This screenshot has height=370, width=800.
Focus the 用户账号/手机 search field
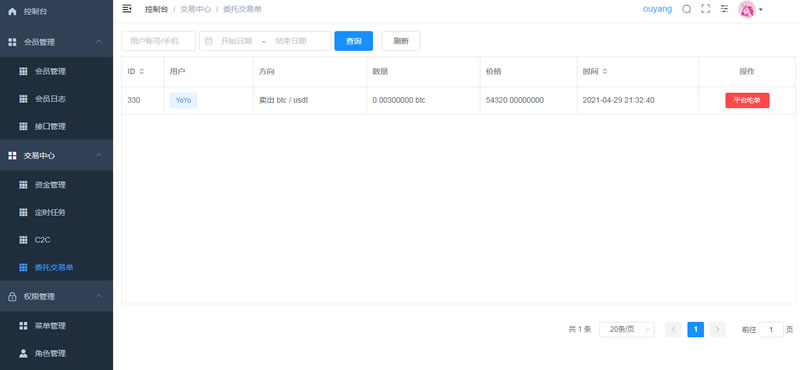tap(158, 41)
